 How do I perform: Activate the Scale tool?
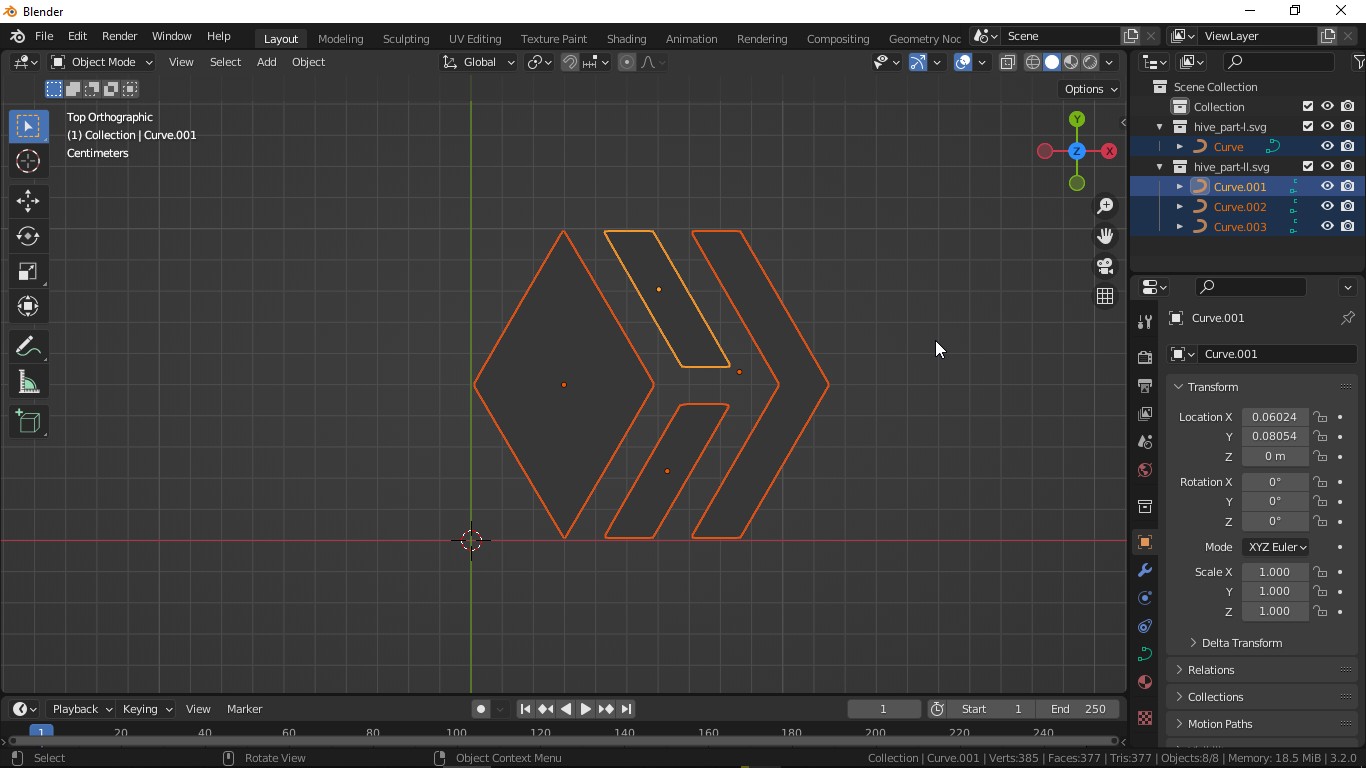(28, 271)
